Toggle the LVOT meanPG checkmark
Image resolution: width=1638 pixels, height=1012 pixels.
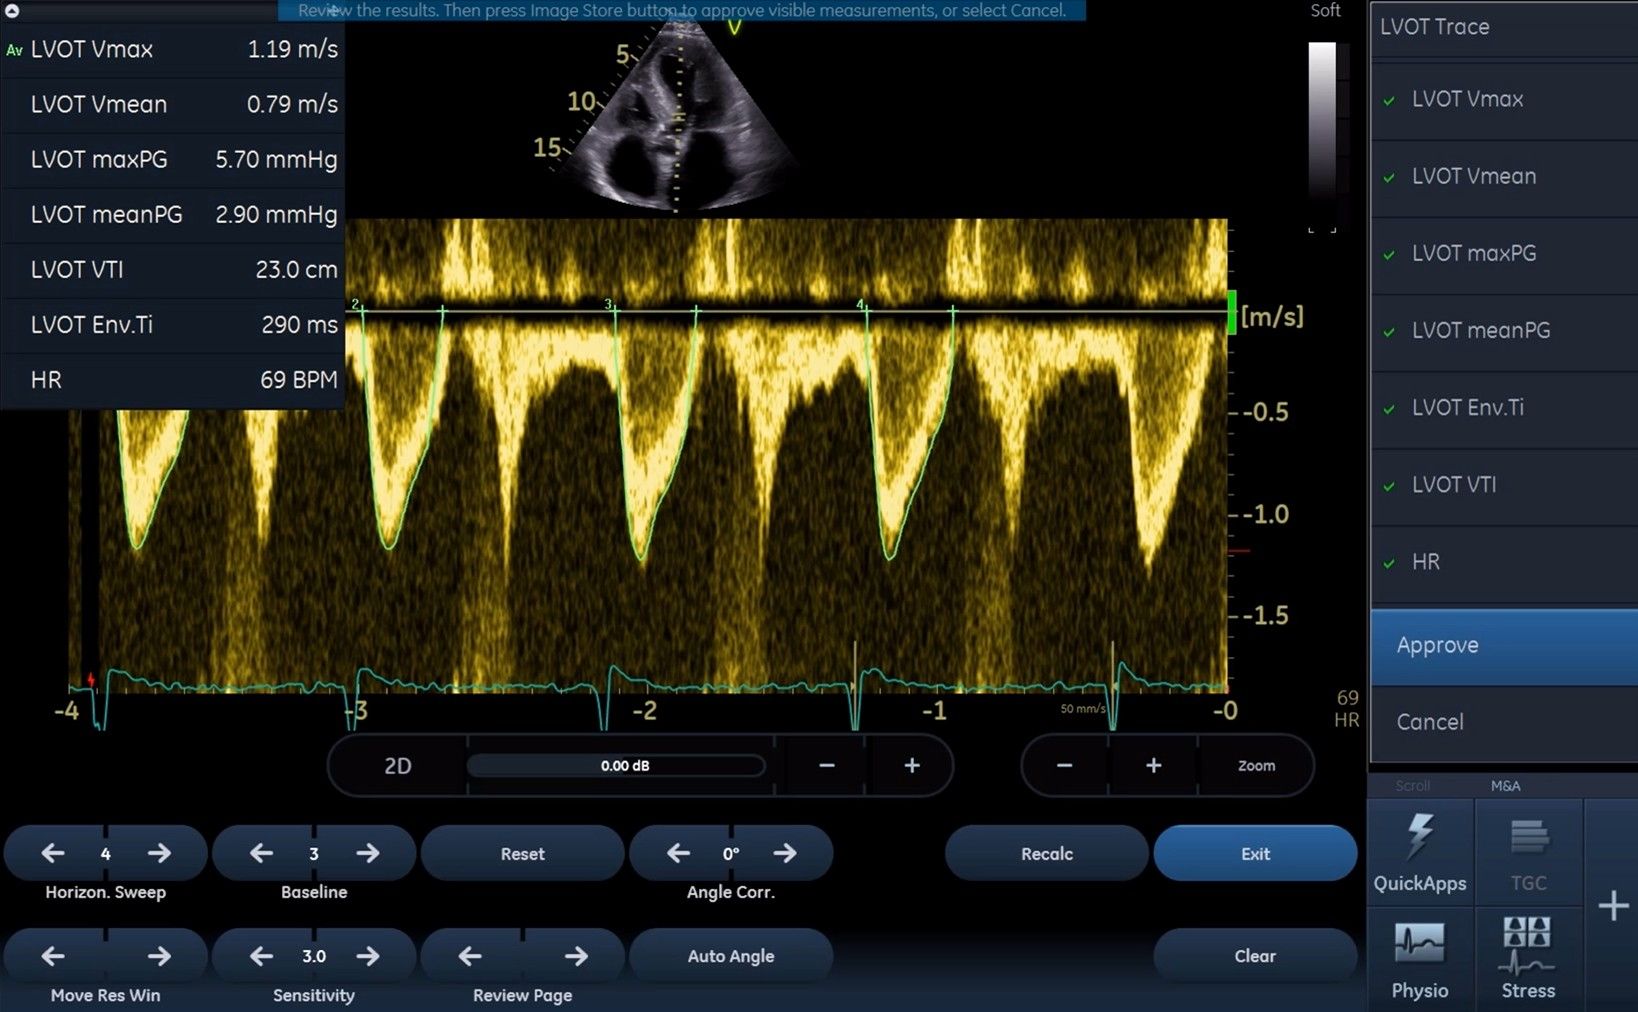point(1390,332)
